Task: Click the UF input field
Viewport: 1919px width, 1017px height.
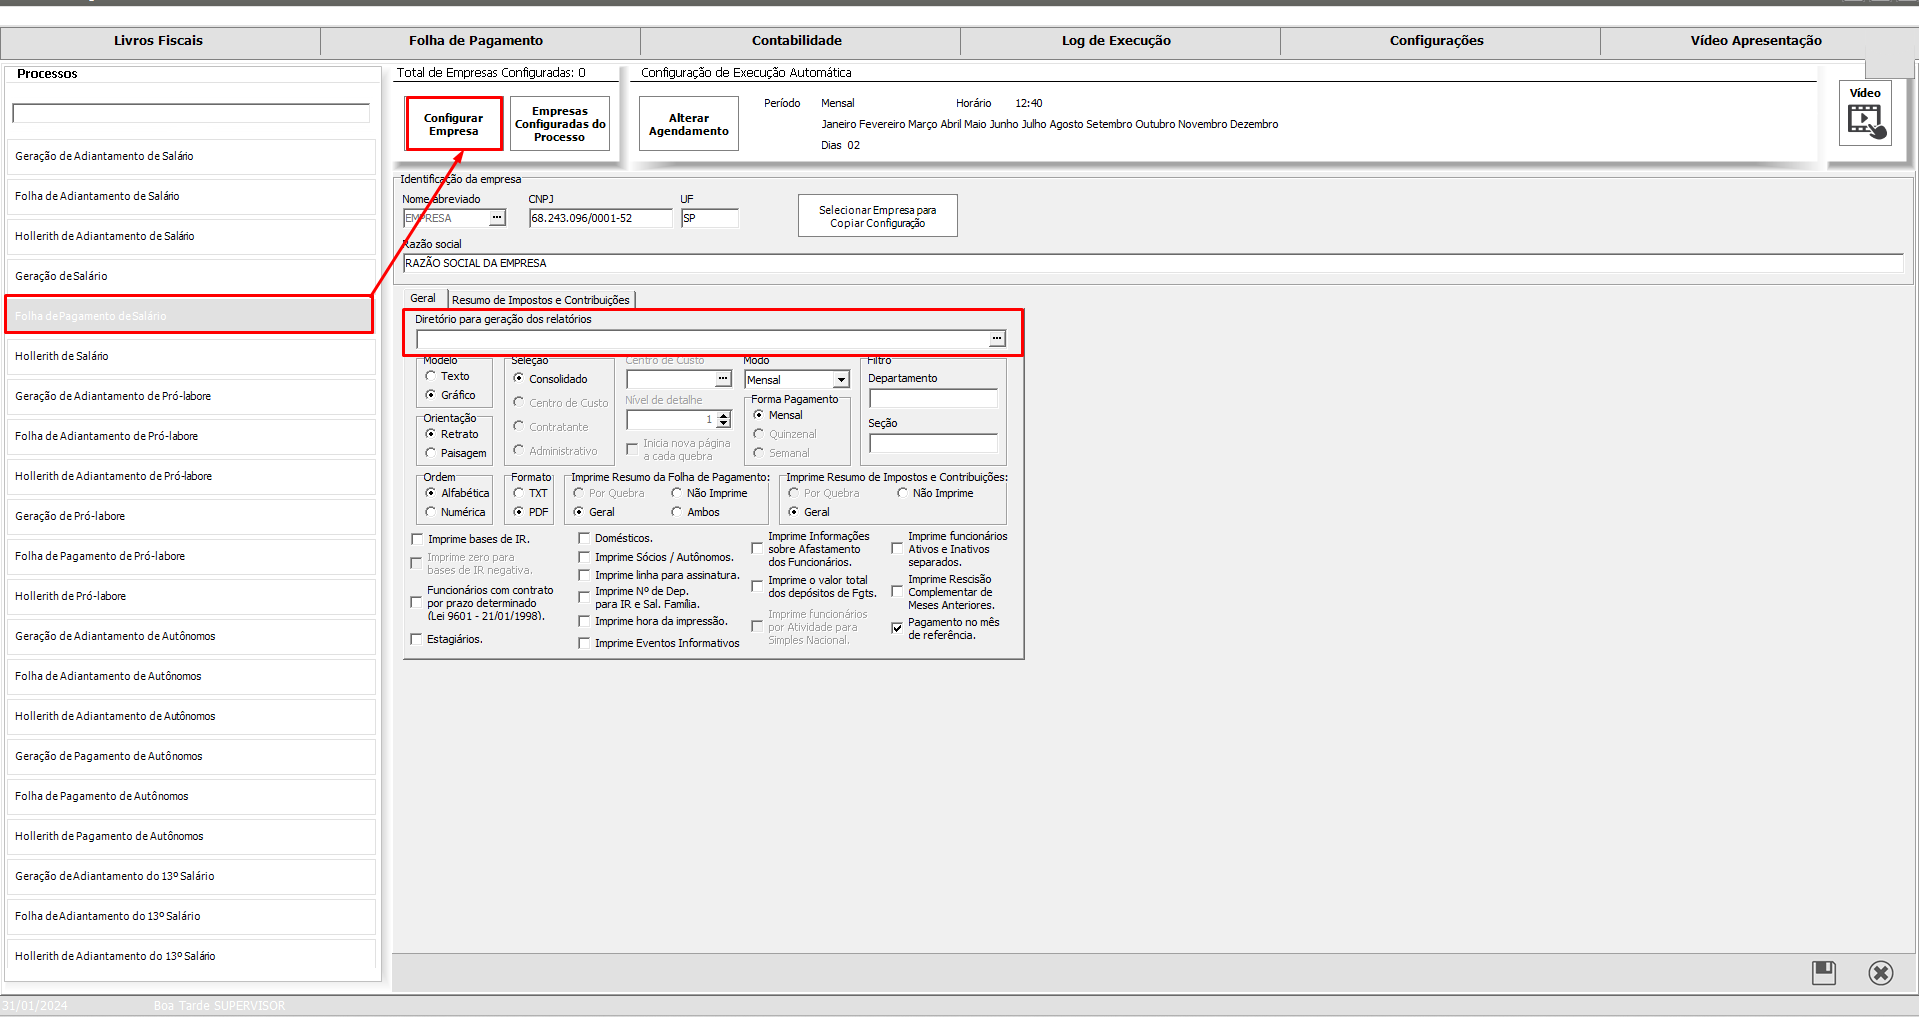Action: (710, 218)
